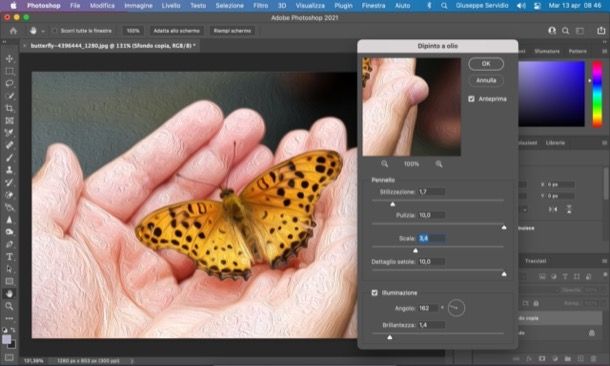Toggle the Anteprima checkbox
610x366 pixels.
pyautogui.click(x=472, y=99)
